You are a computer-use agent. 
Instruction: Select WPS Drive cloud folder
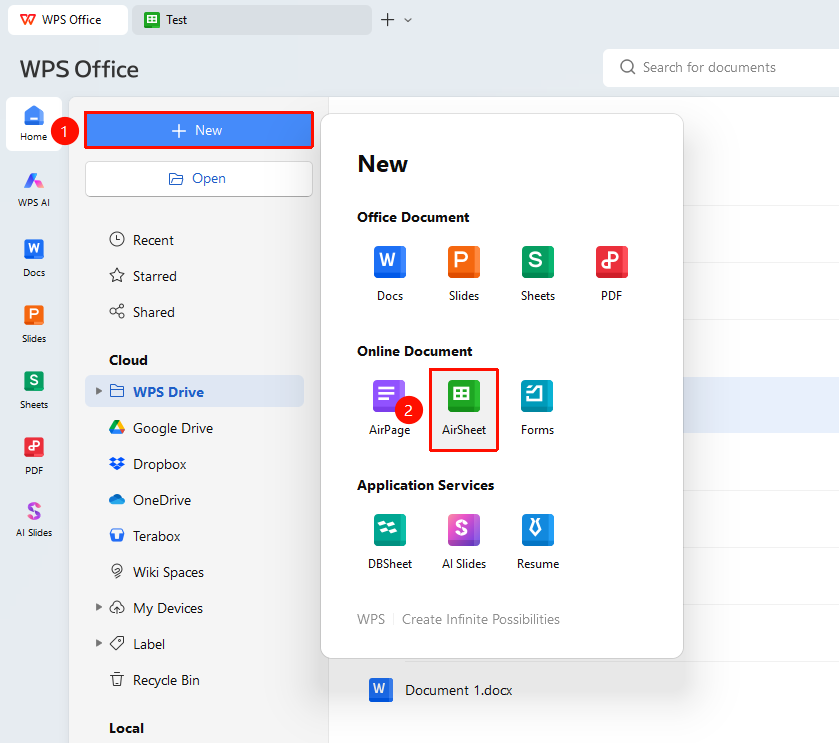[194, 391]
